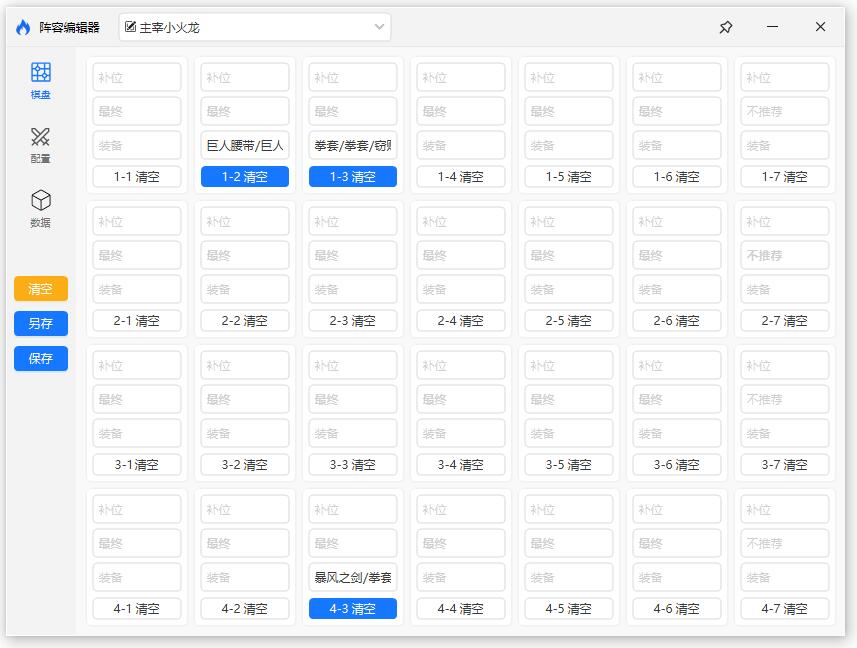This screenshot has width=857, height=648.
Task: Clear slot with 1-2 清空 button
Action: pyautogui.click(x=245, y=177)
